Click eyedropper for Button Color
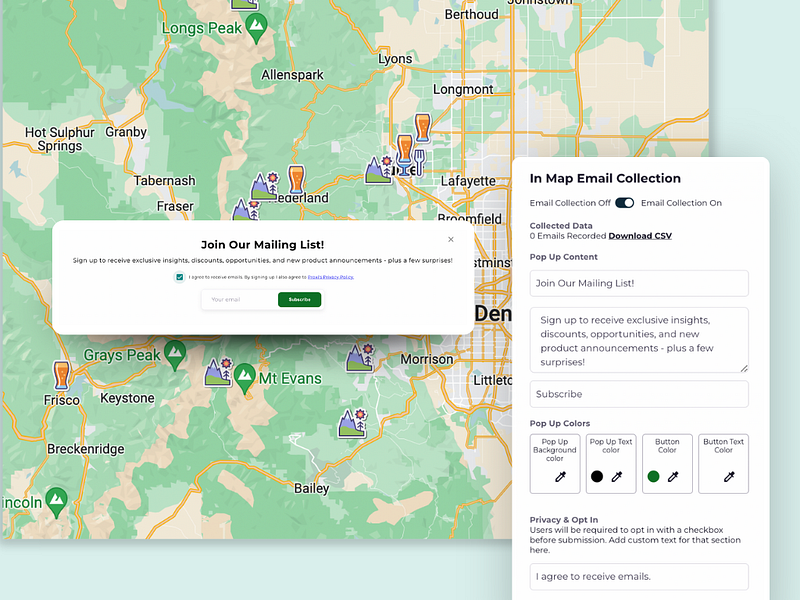The height and width of the screenshot is (600, 800). [673, 477]
